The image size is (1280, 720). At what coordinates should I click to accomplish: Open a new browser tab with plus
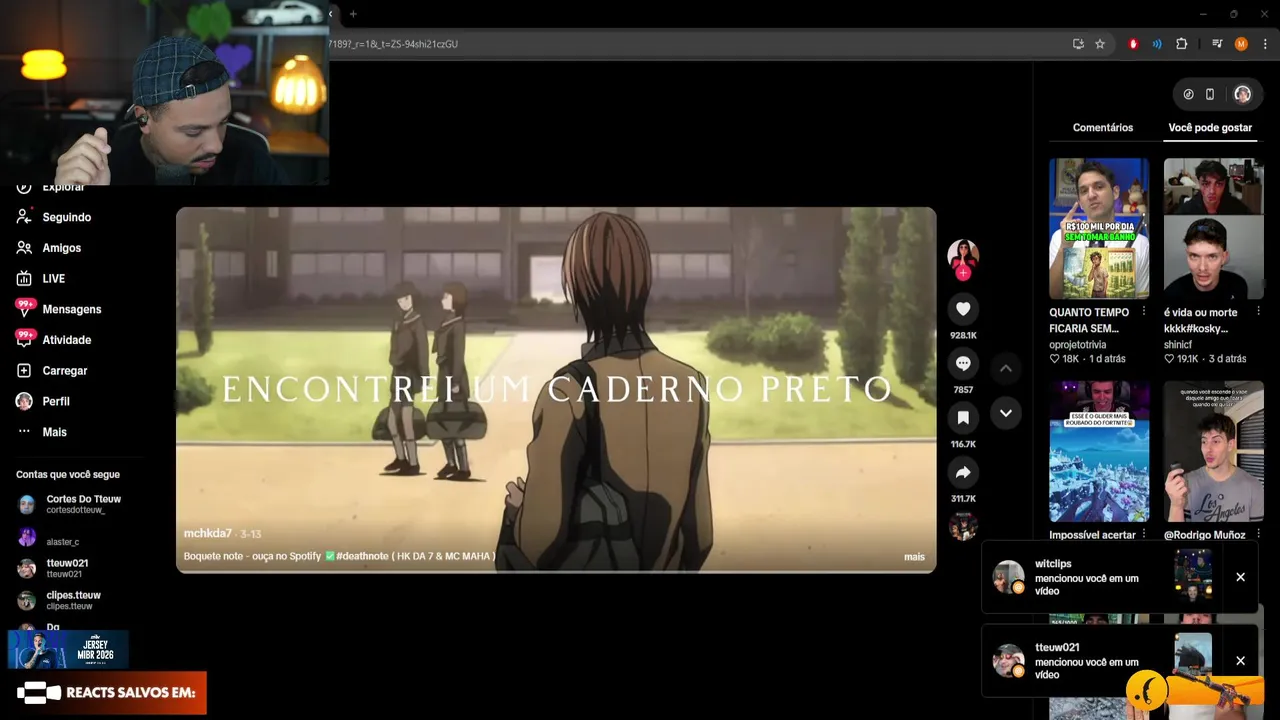353,14
